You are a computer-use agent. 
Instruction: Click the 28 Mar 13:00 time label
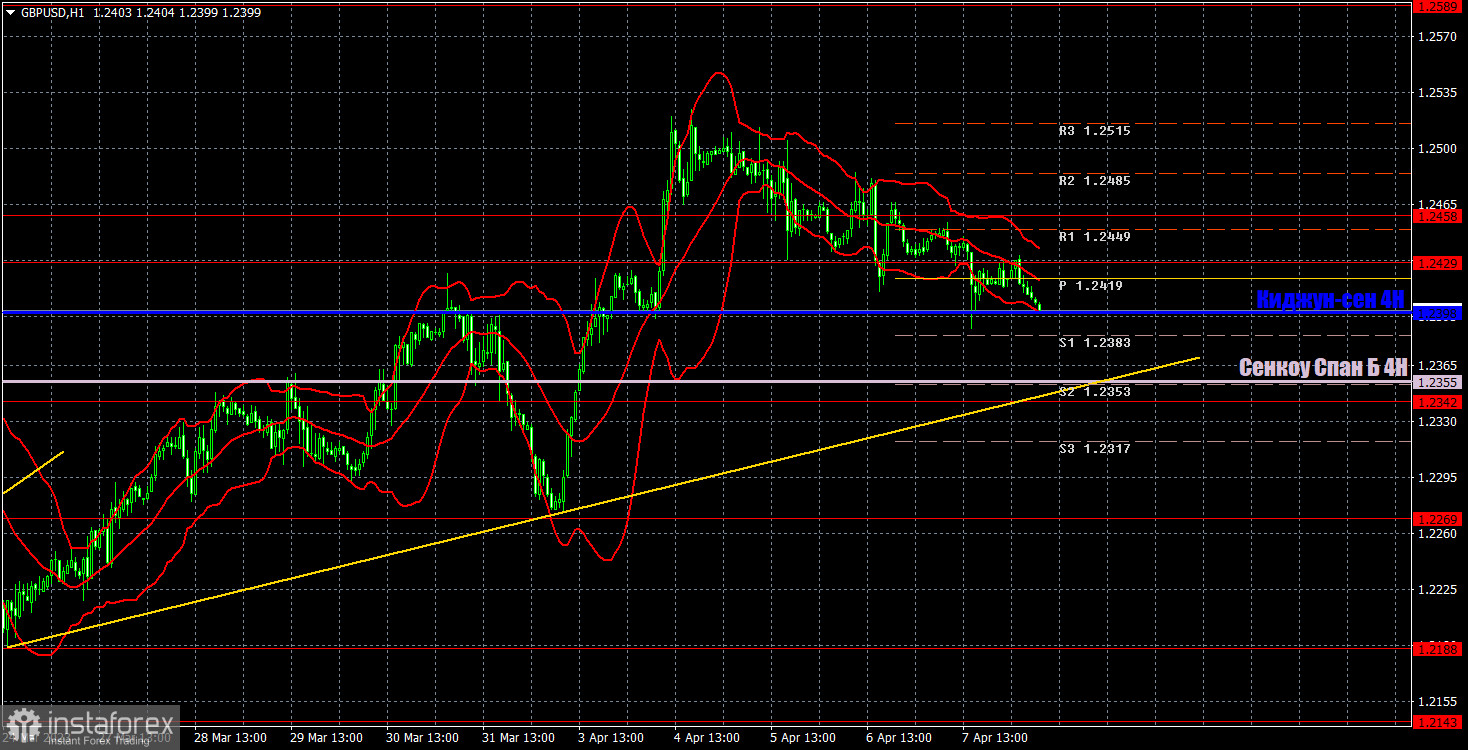click(229, 738)
